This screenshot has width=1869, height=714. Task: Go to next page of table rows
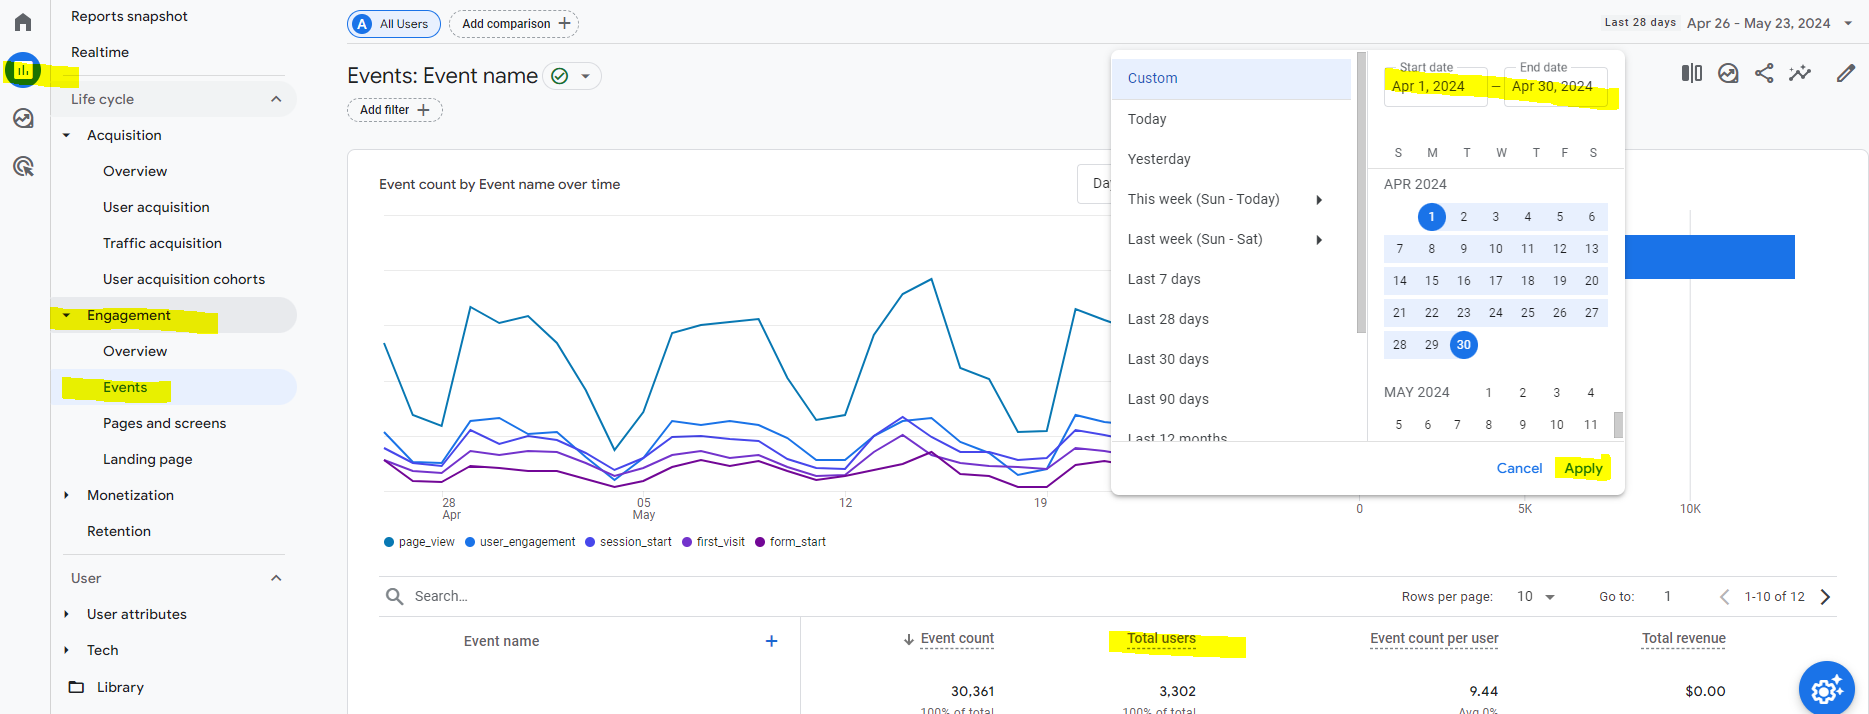tap(1825, 597)
